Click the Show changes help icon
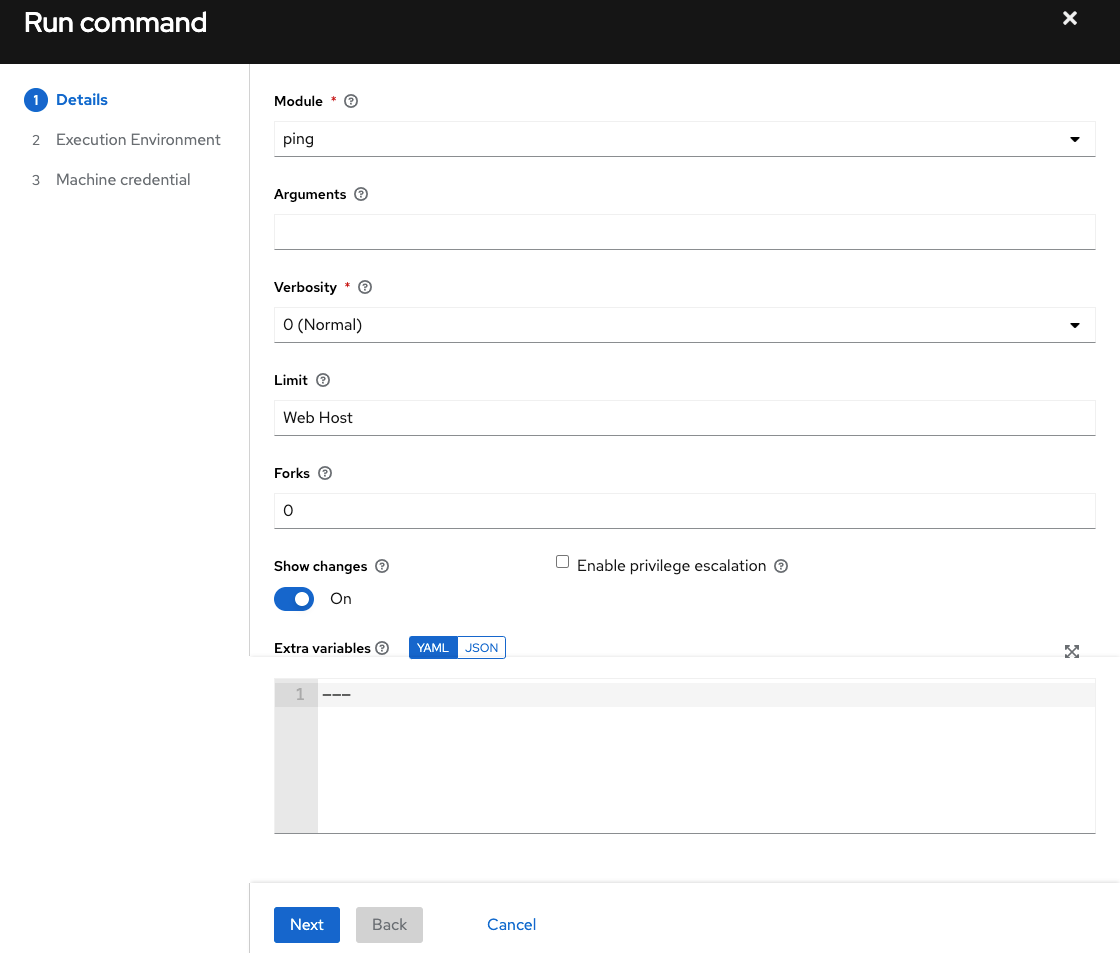Viewport: 1120px width, 953px height. click(x=381, y=566)
